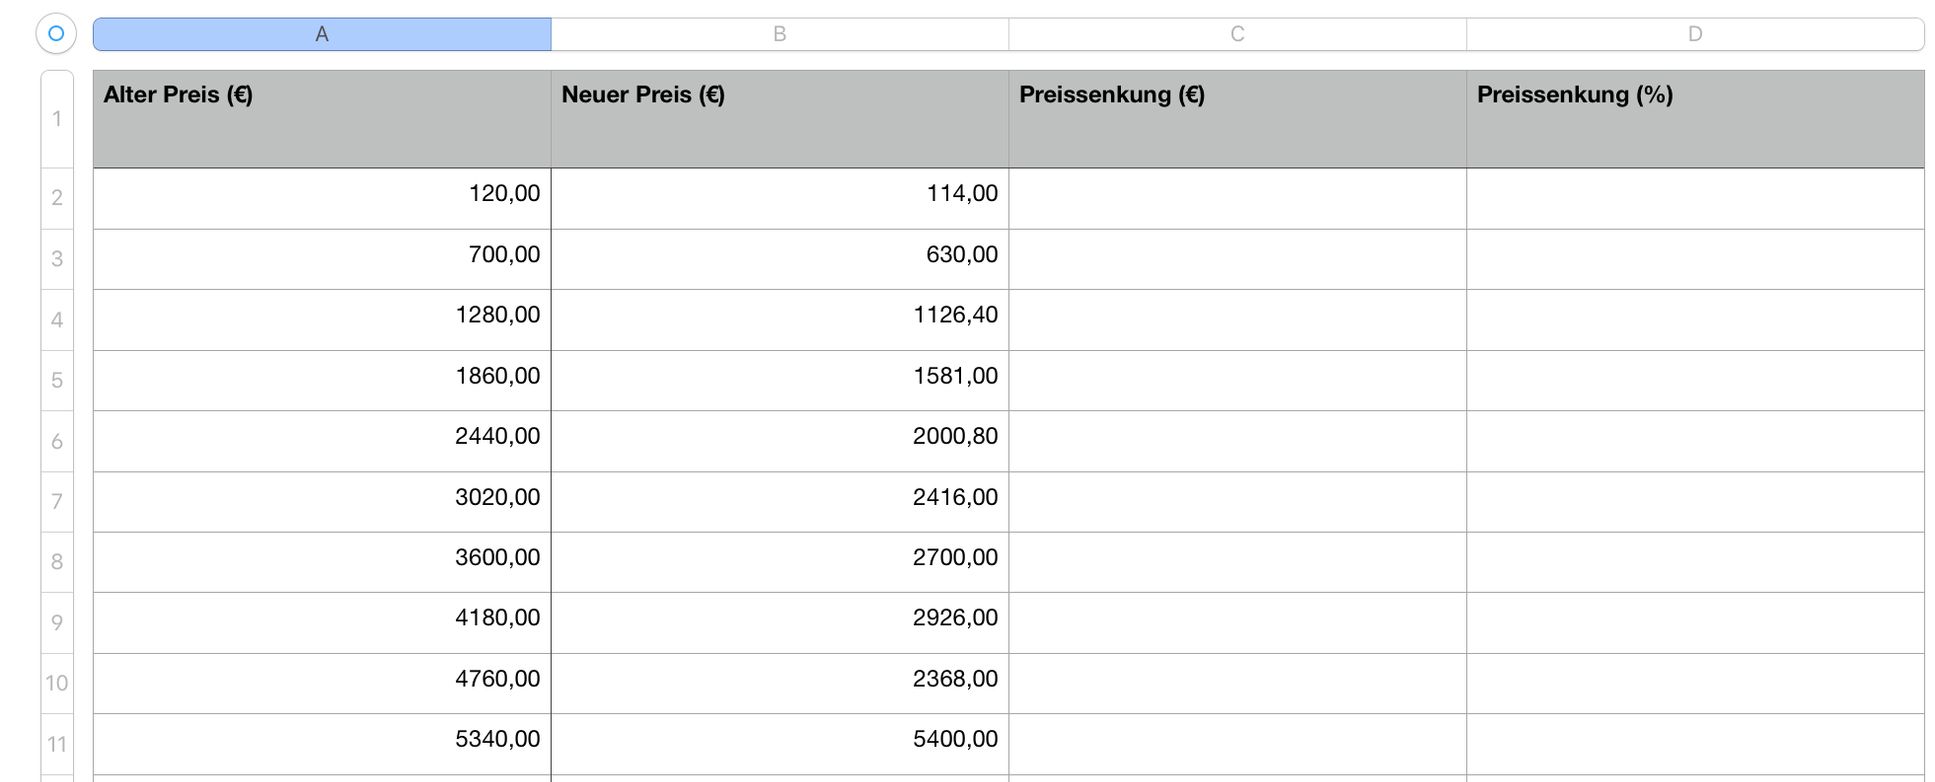Select column B header
This screenshot has height=782, width=1935.
pos(780,34)
